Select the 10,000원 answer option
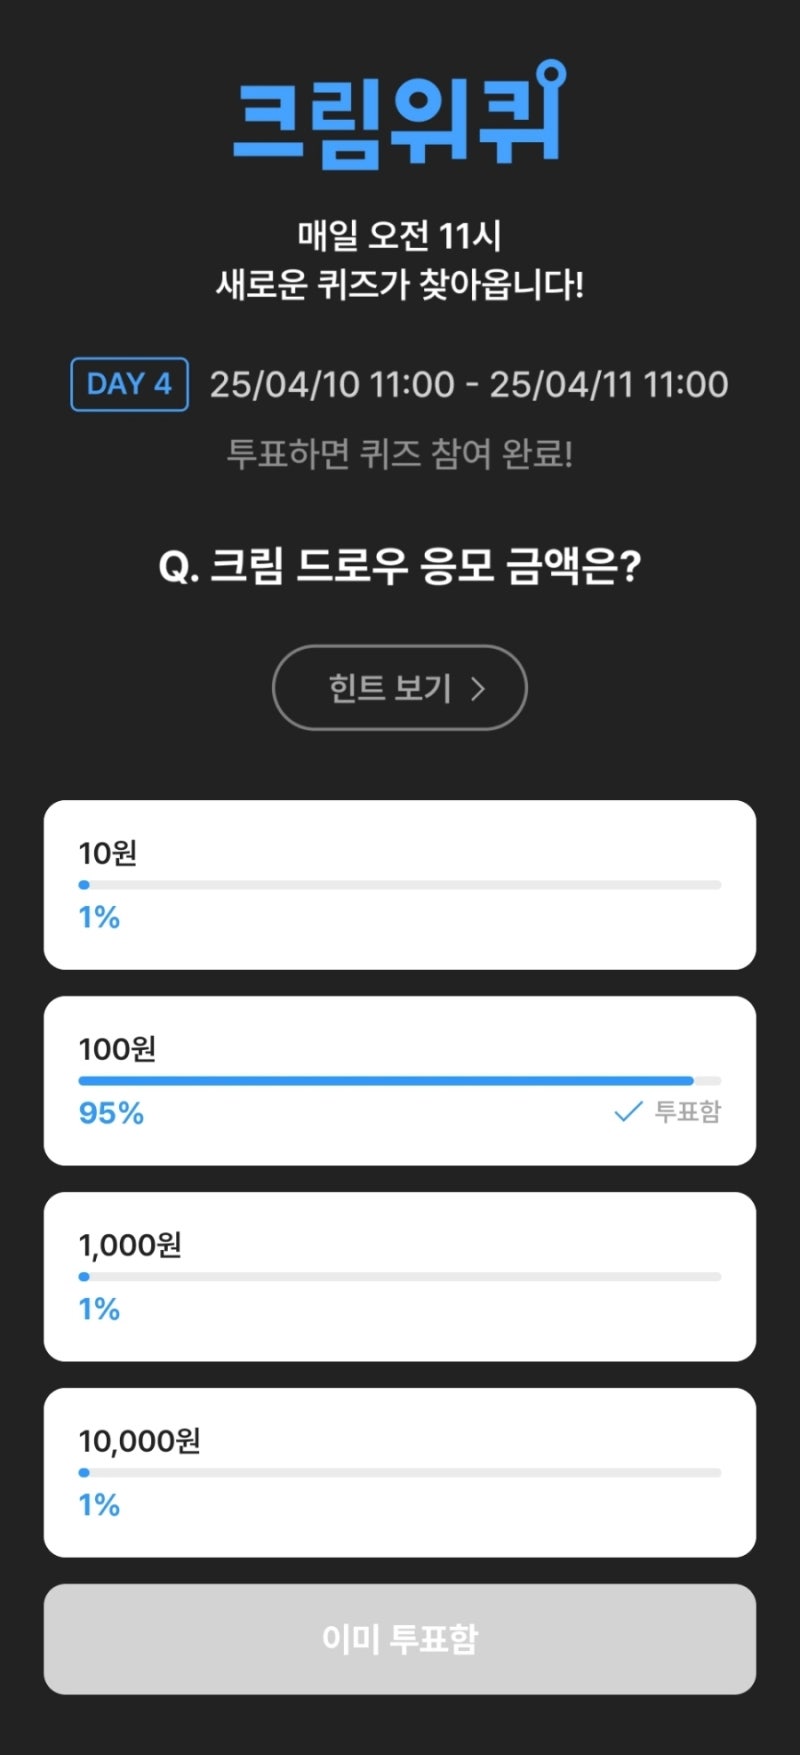The height and width of the screenshot is (1755, 800). [x=400, y=1473]
